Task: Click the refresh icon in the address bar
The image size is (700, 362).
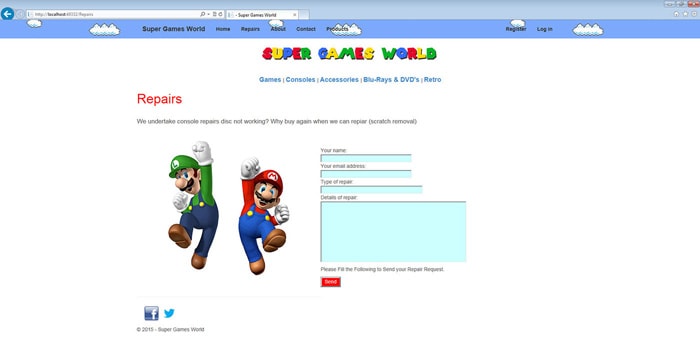Action: (x=220, y=14)
